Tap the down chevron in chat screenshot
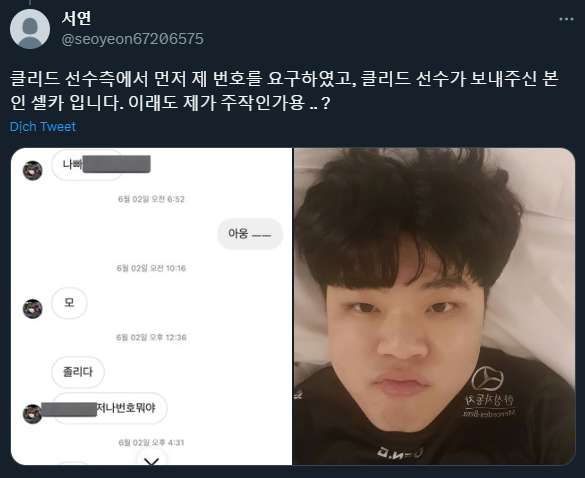585x478 pixels. pyautogui.click(x=151, y=462)
